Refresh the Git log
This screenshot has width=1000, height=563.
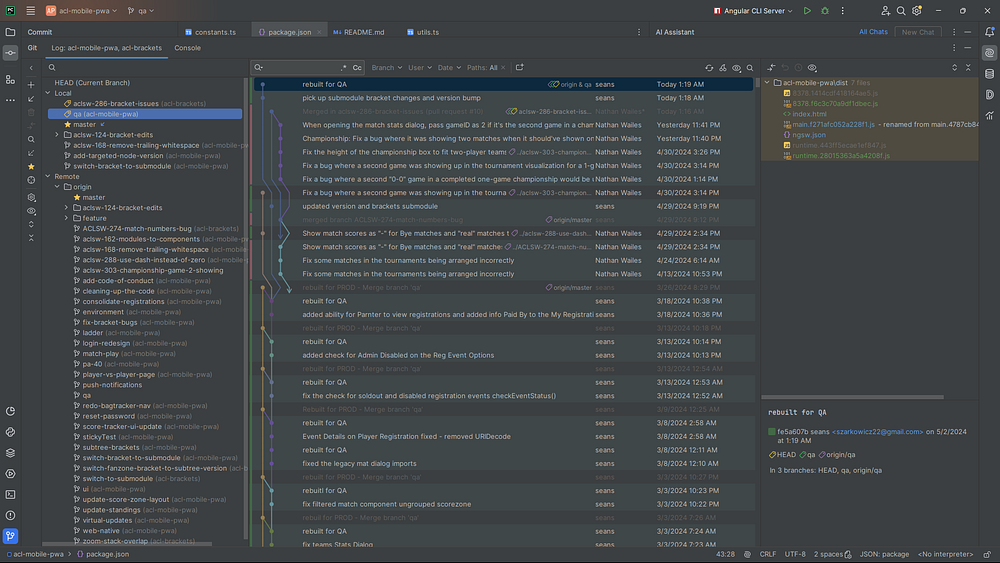(709, 68)
